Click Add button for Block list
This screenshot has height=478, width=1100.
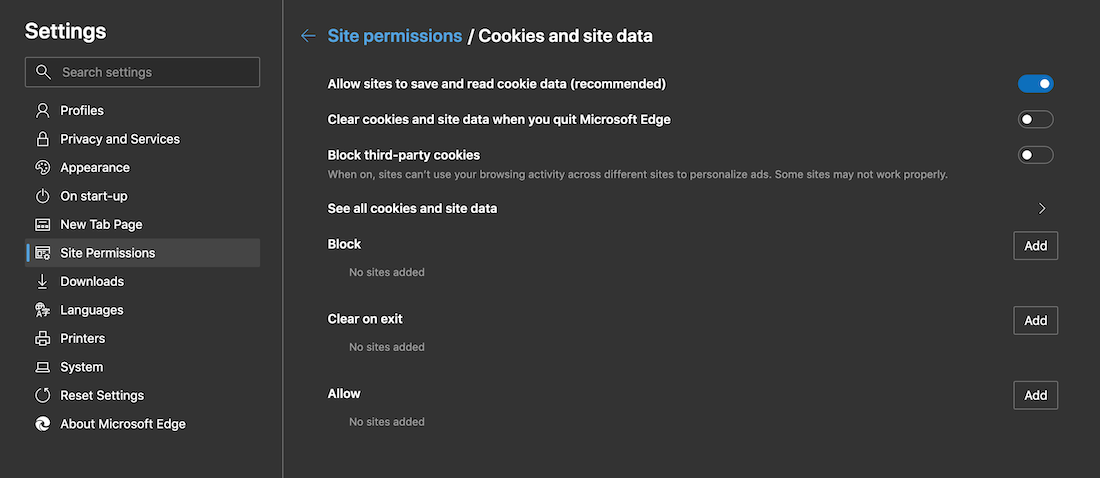click(x=1035, y=246)
